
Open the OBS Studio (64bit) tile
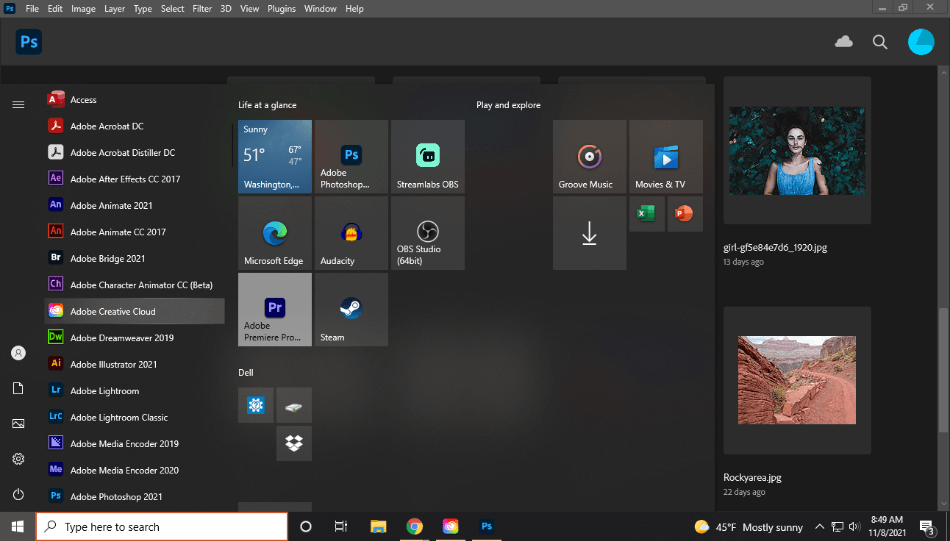pyautogui.click(x=428, y=233)
